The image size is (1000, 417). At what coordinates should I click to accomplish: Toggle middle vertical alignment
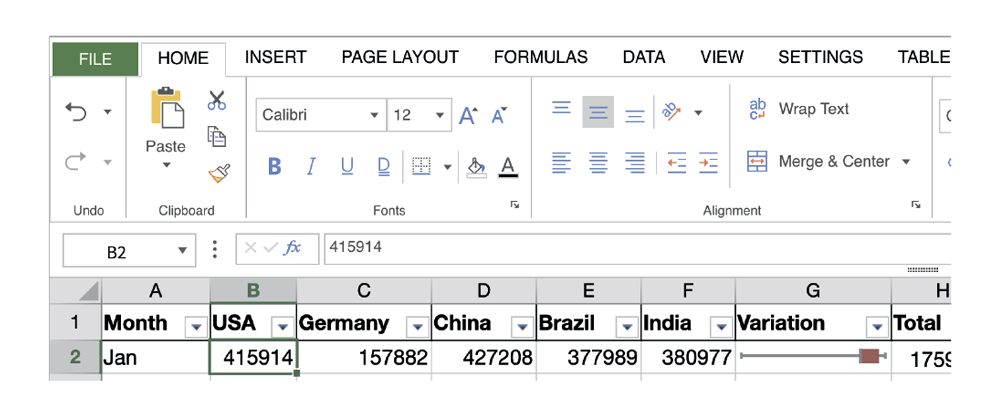pos(598,111)
